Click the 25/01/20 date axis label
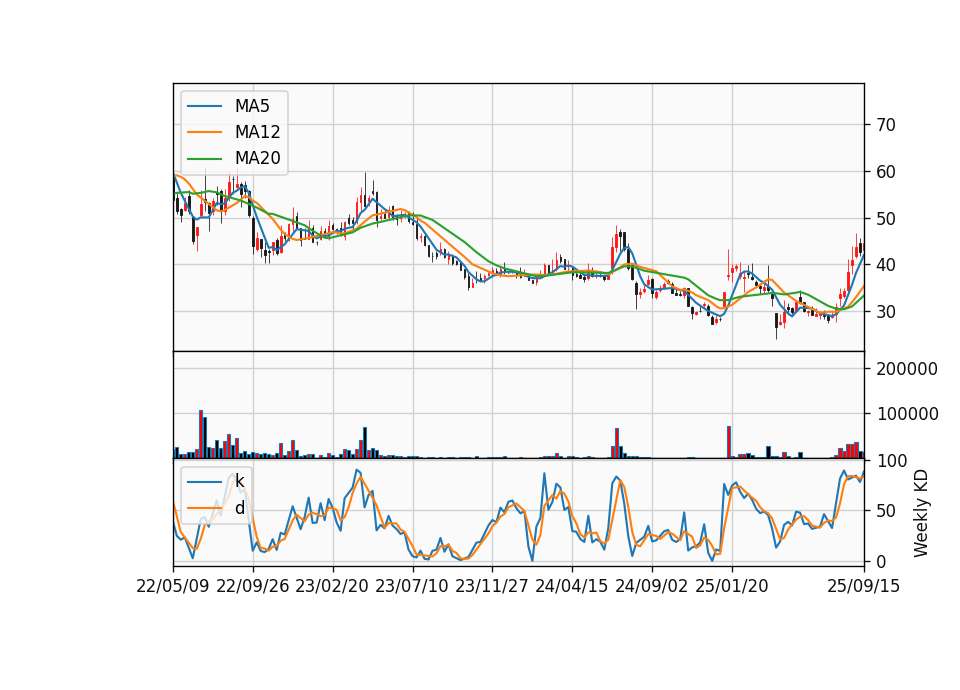Image resolution: width=960 pixels, height=690 pixels. (732, 586)
